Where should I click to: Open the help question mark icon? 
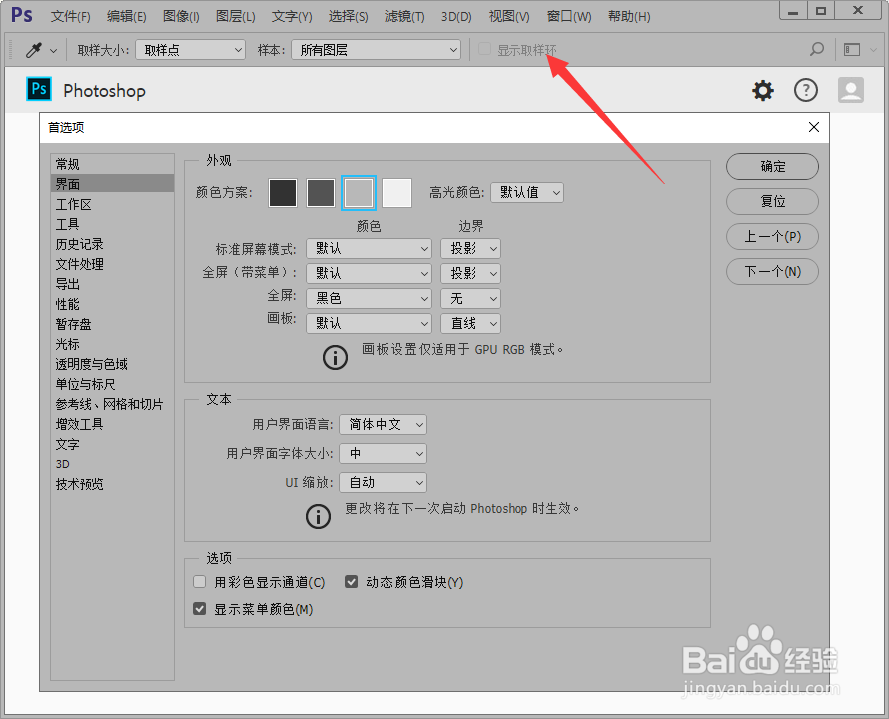pyautogui.click(x=806, y=90)
